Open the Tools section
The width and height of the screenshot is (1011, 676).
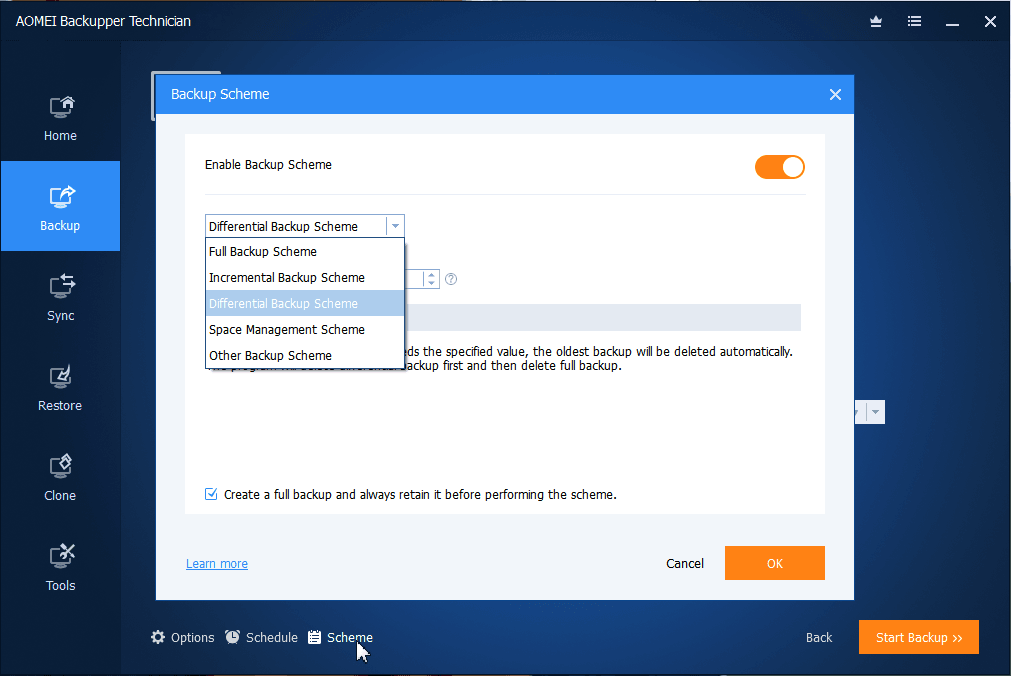tap(60, 568)
